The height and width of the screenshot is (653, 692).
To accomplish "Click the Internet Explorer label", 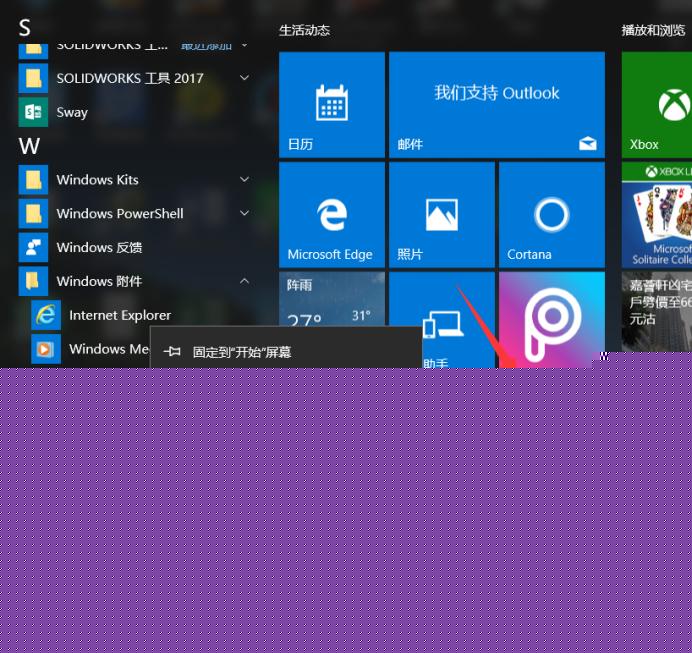I will 120,315.
